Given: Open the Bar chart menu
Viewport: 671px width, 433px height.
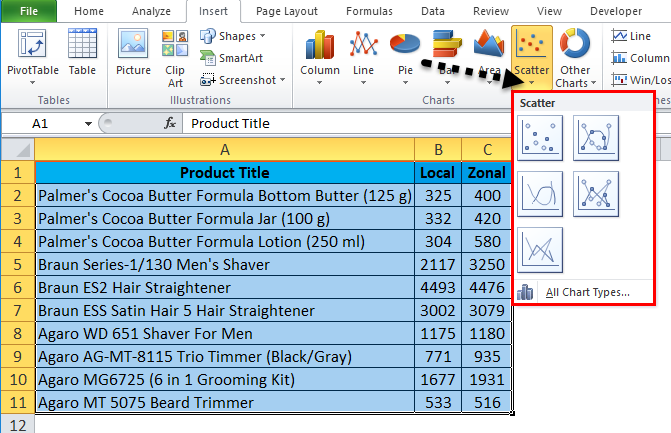Looking at the screenshot, I should pyautogui.click(x=447, y=57).
